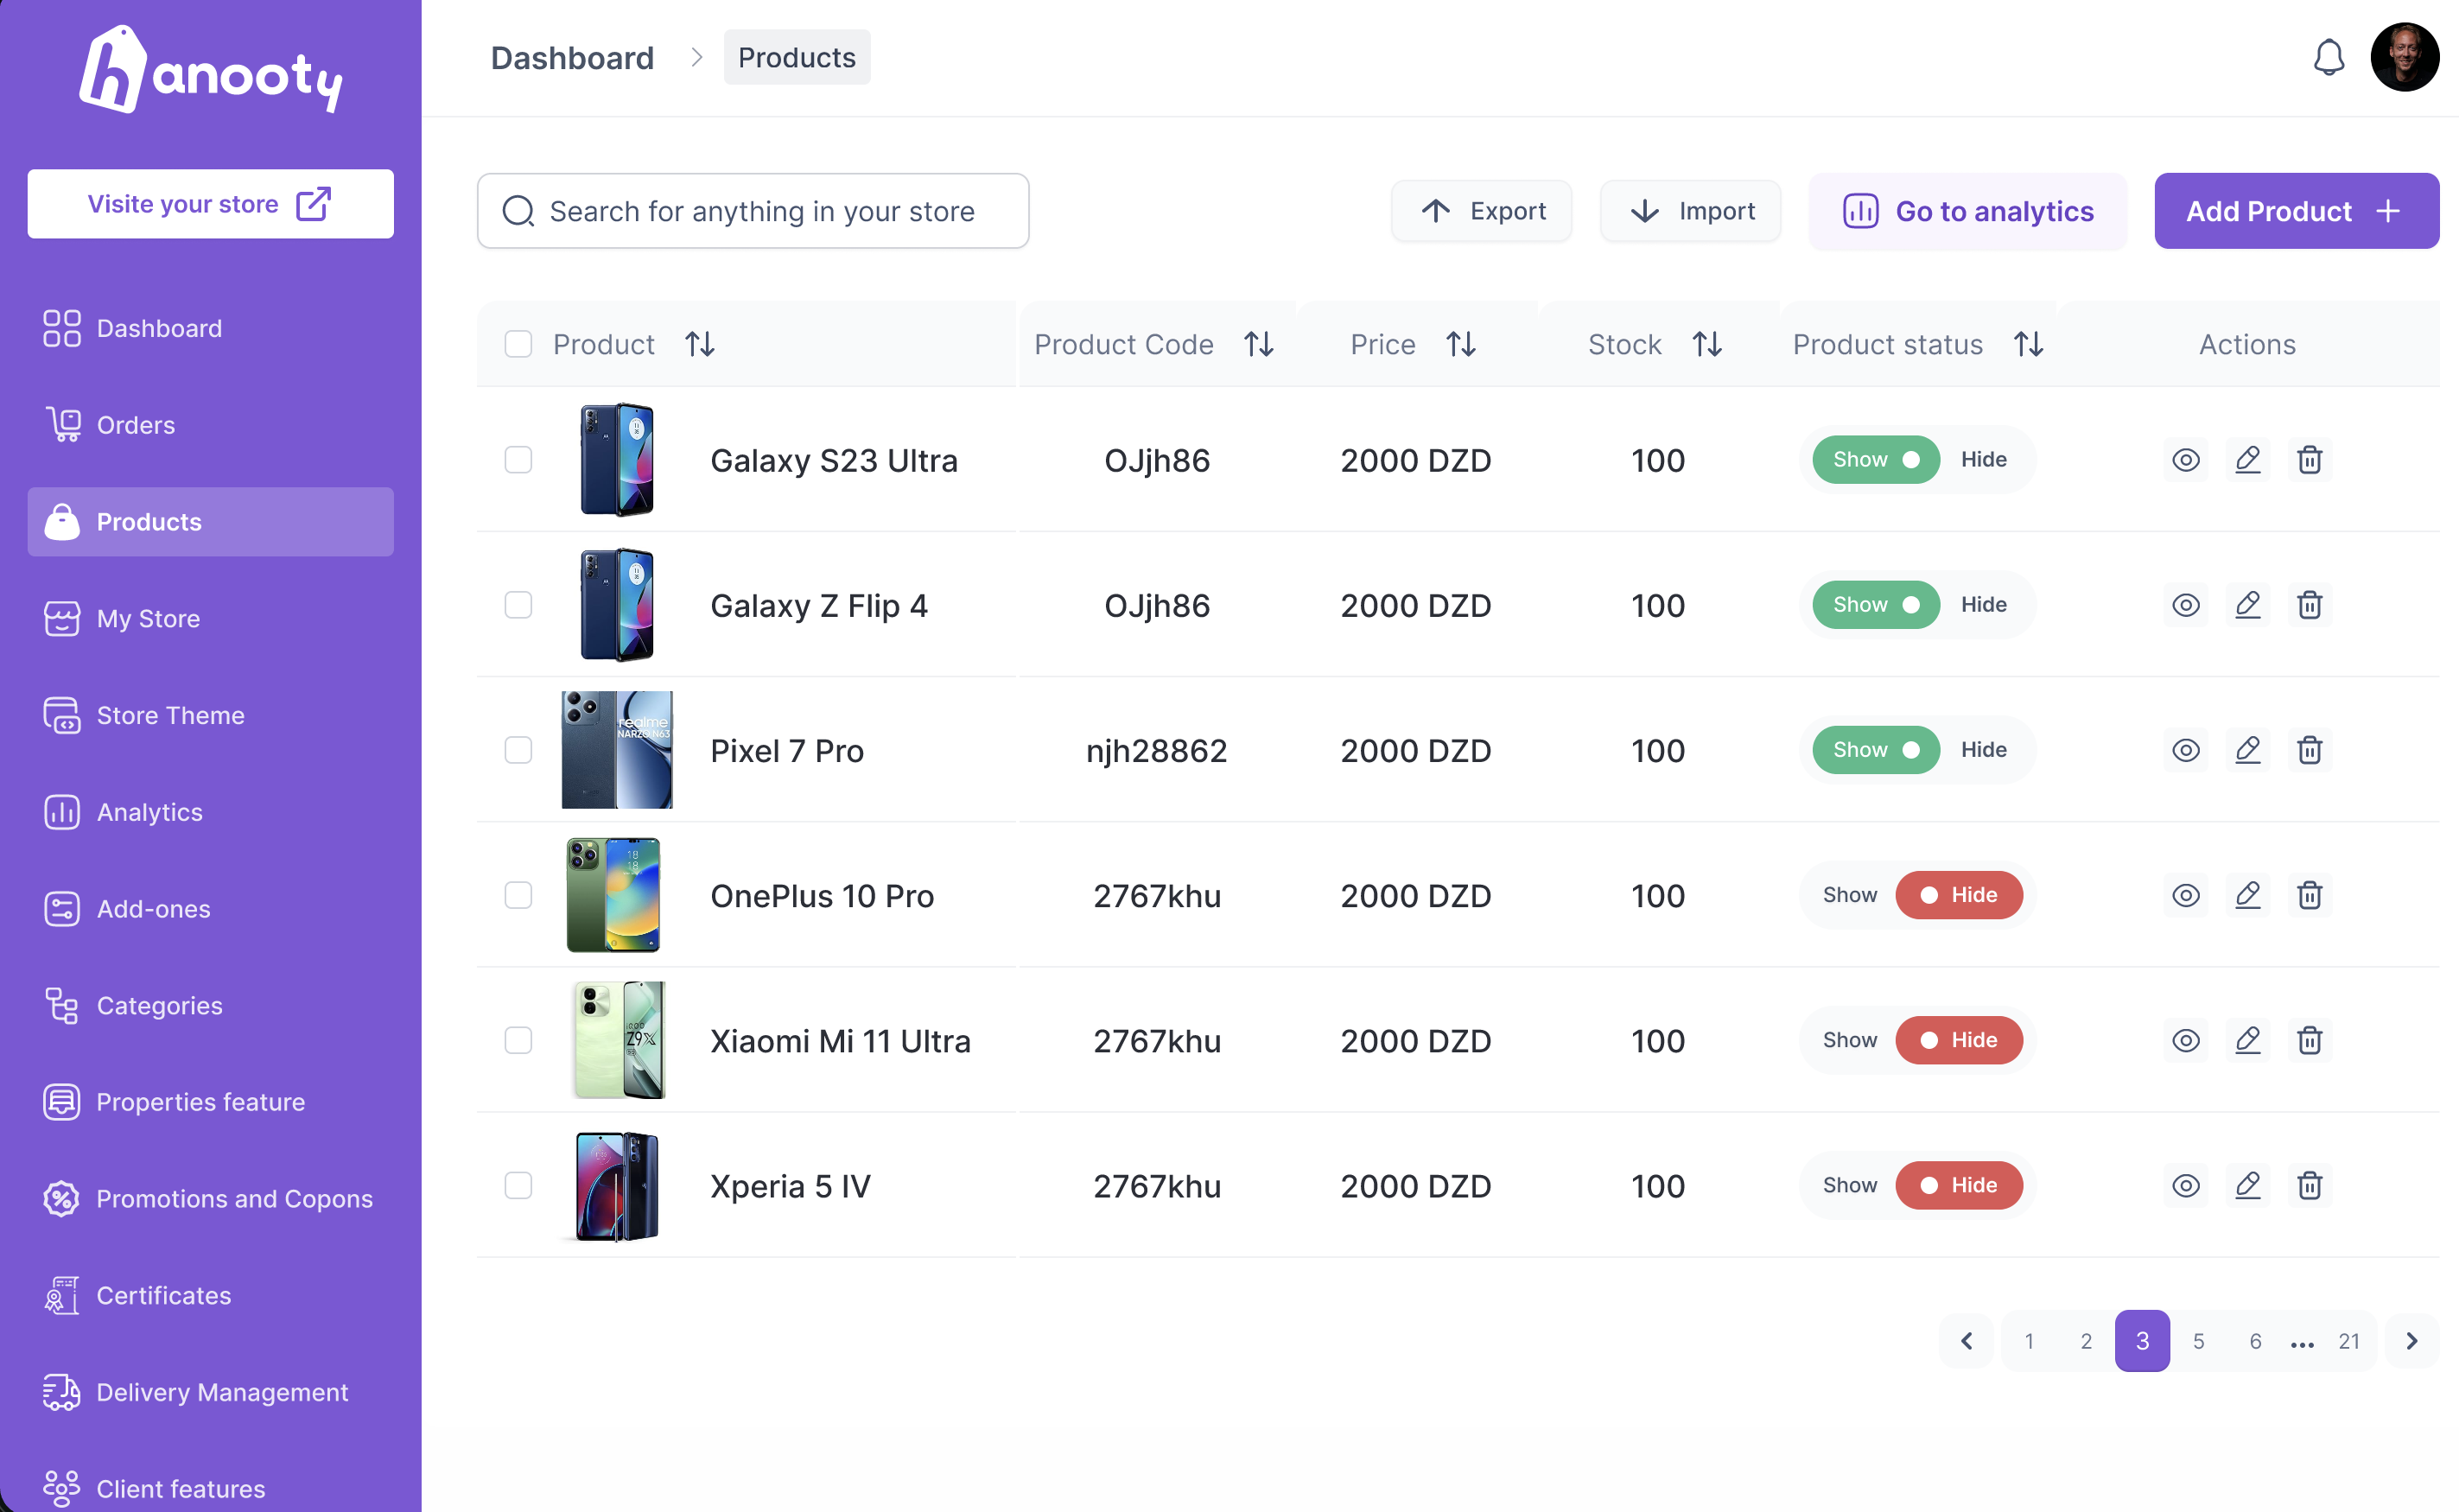
Task: Jump to page 21 in pagination
Action: (2348, 1341)
